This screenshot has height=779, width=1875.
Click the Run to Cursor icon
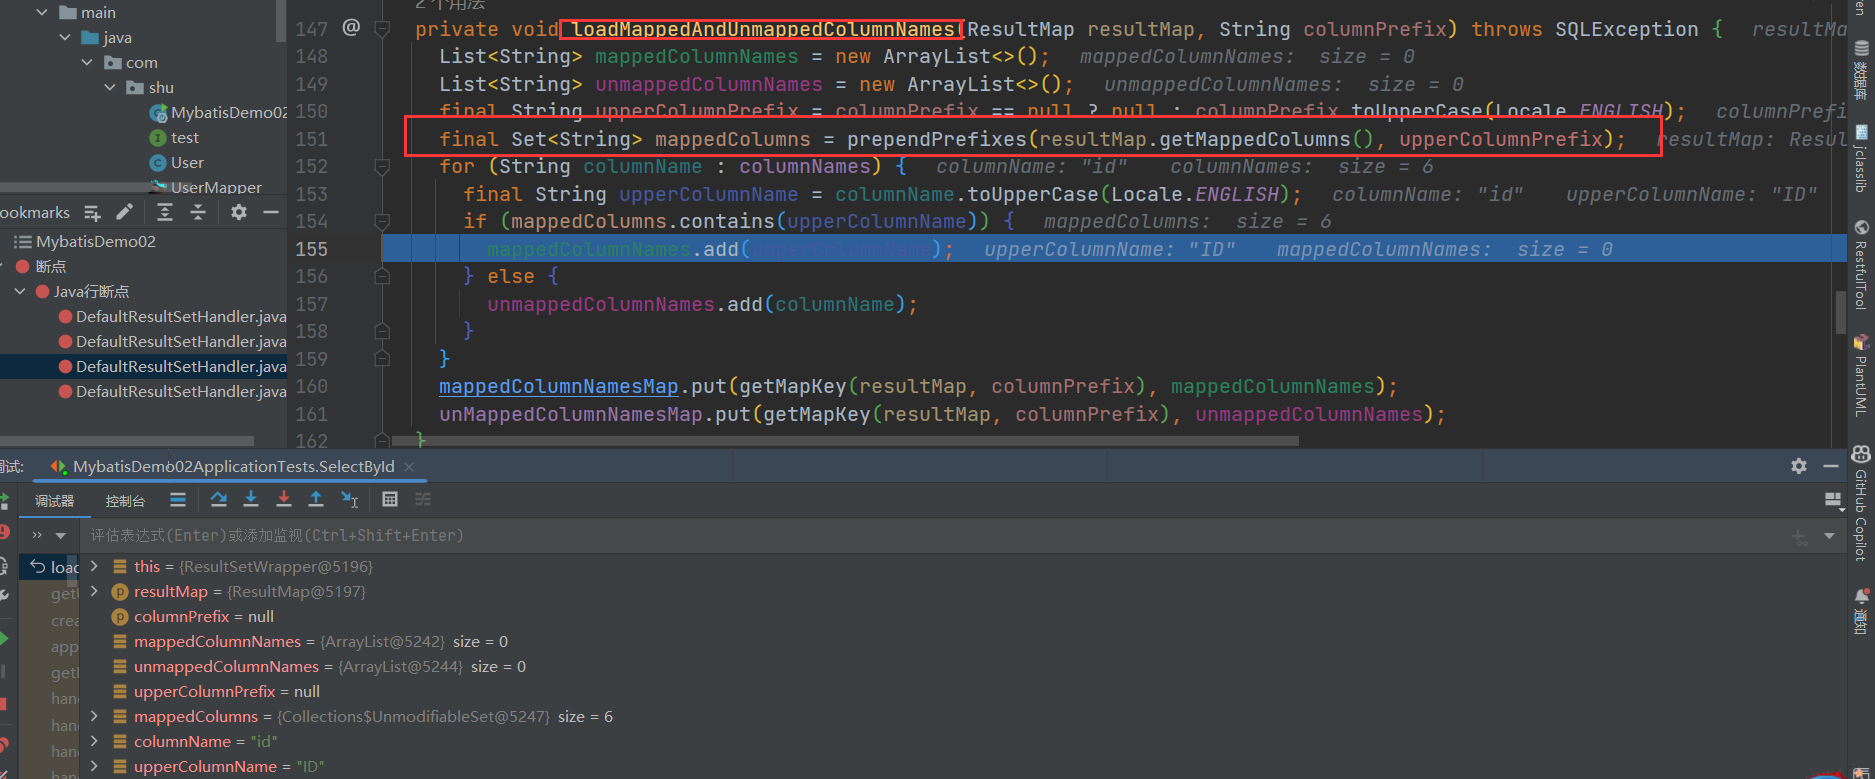click(349, 499)
